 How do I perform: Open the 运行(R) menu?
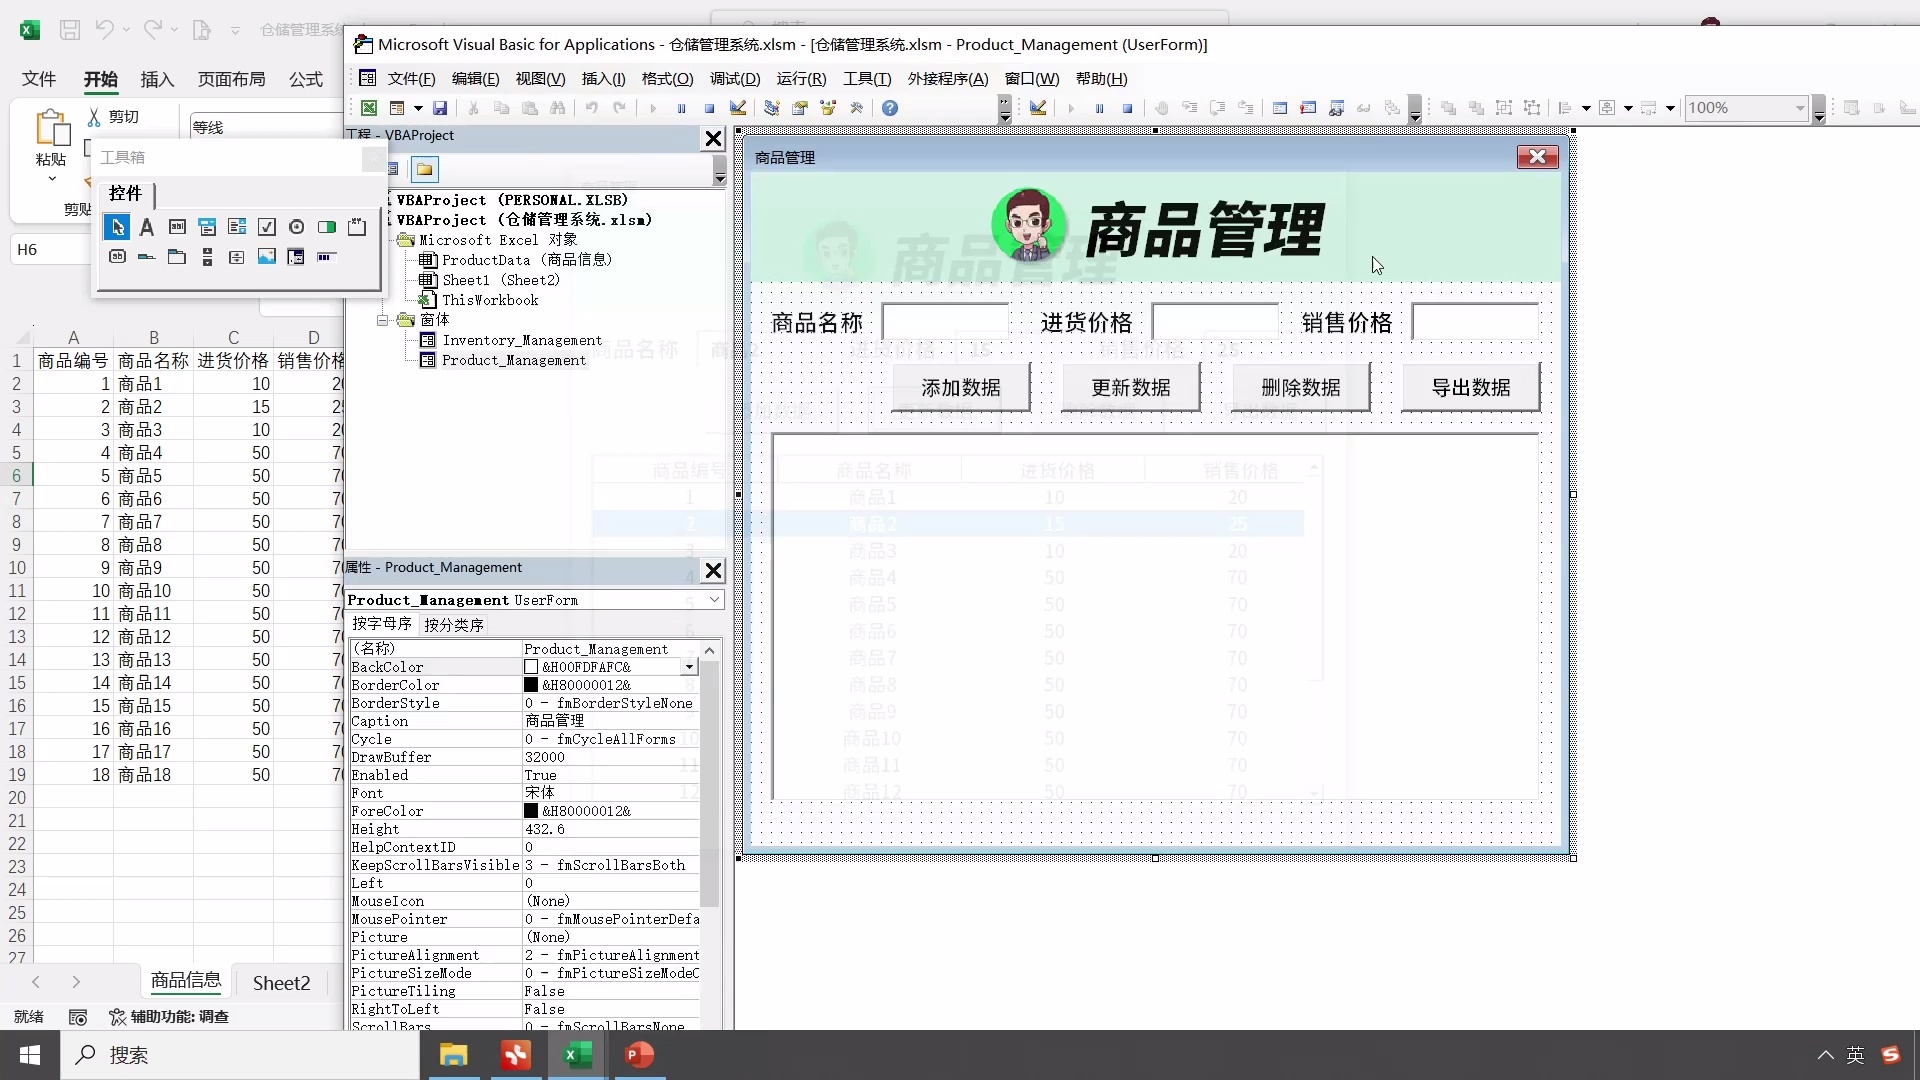(800, 79)
